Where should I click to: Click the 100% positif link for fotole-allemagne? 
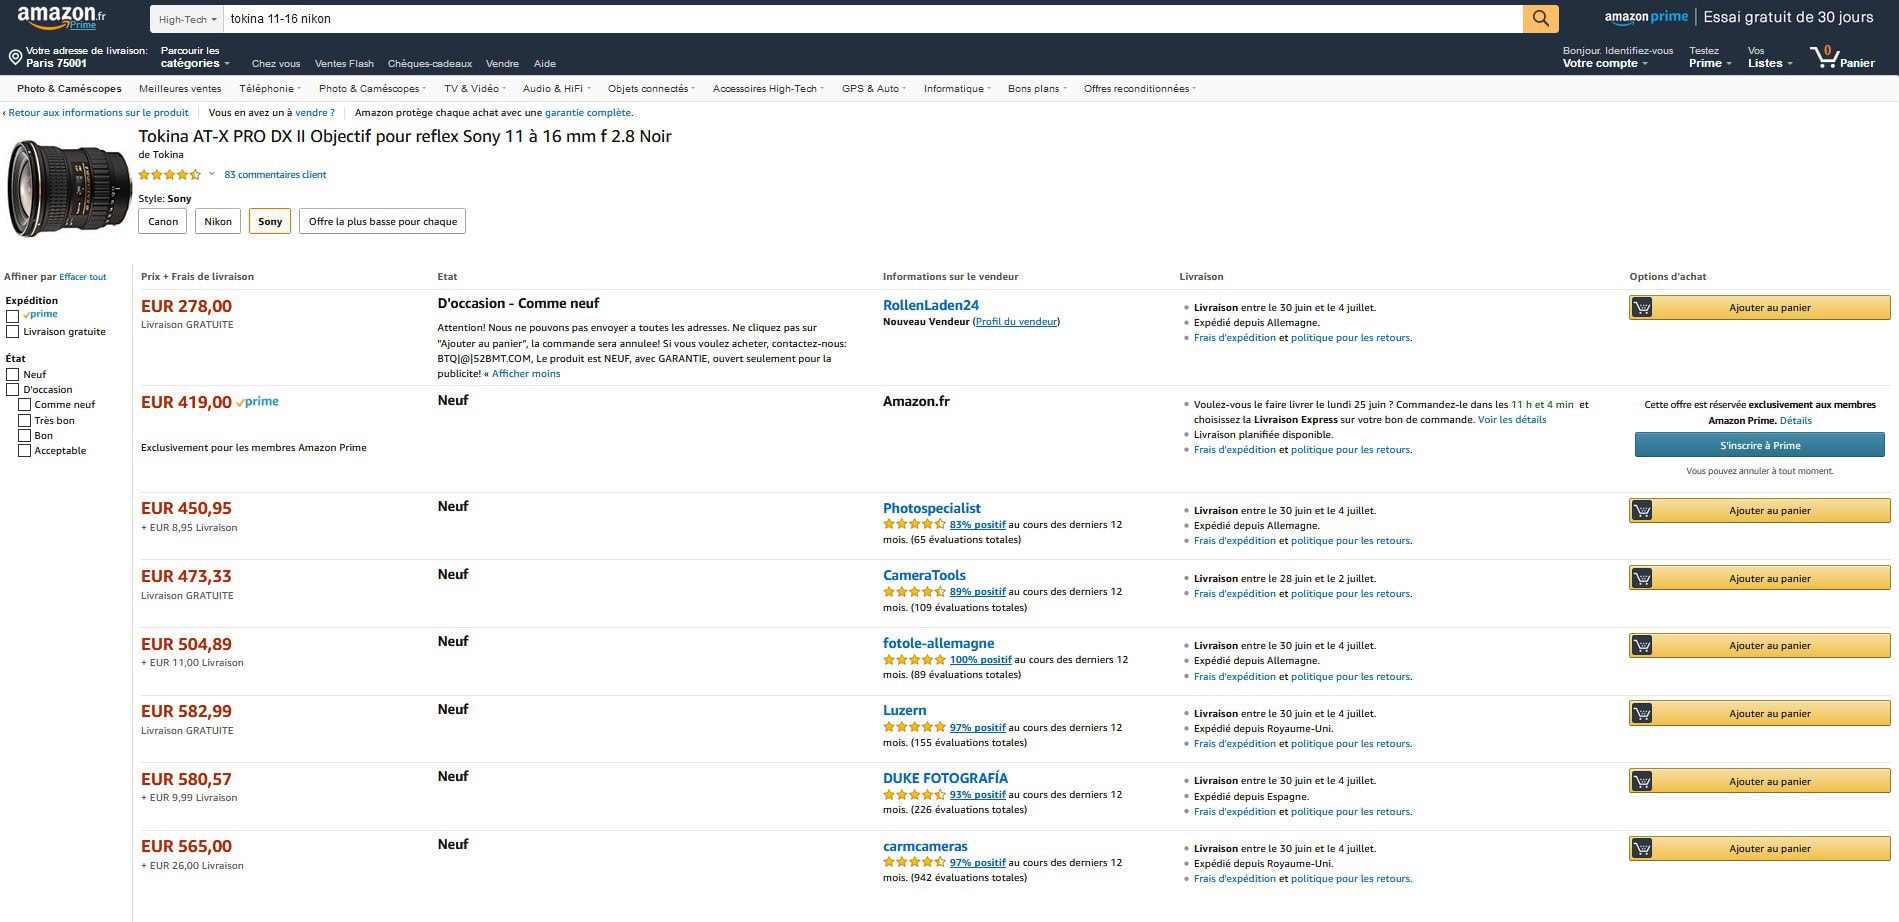[981, 660]
